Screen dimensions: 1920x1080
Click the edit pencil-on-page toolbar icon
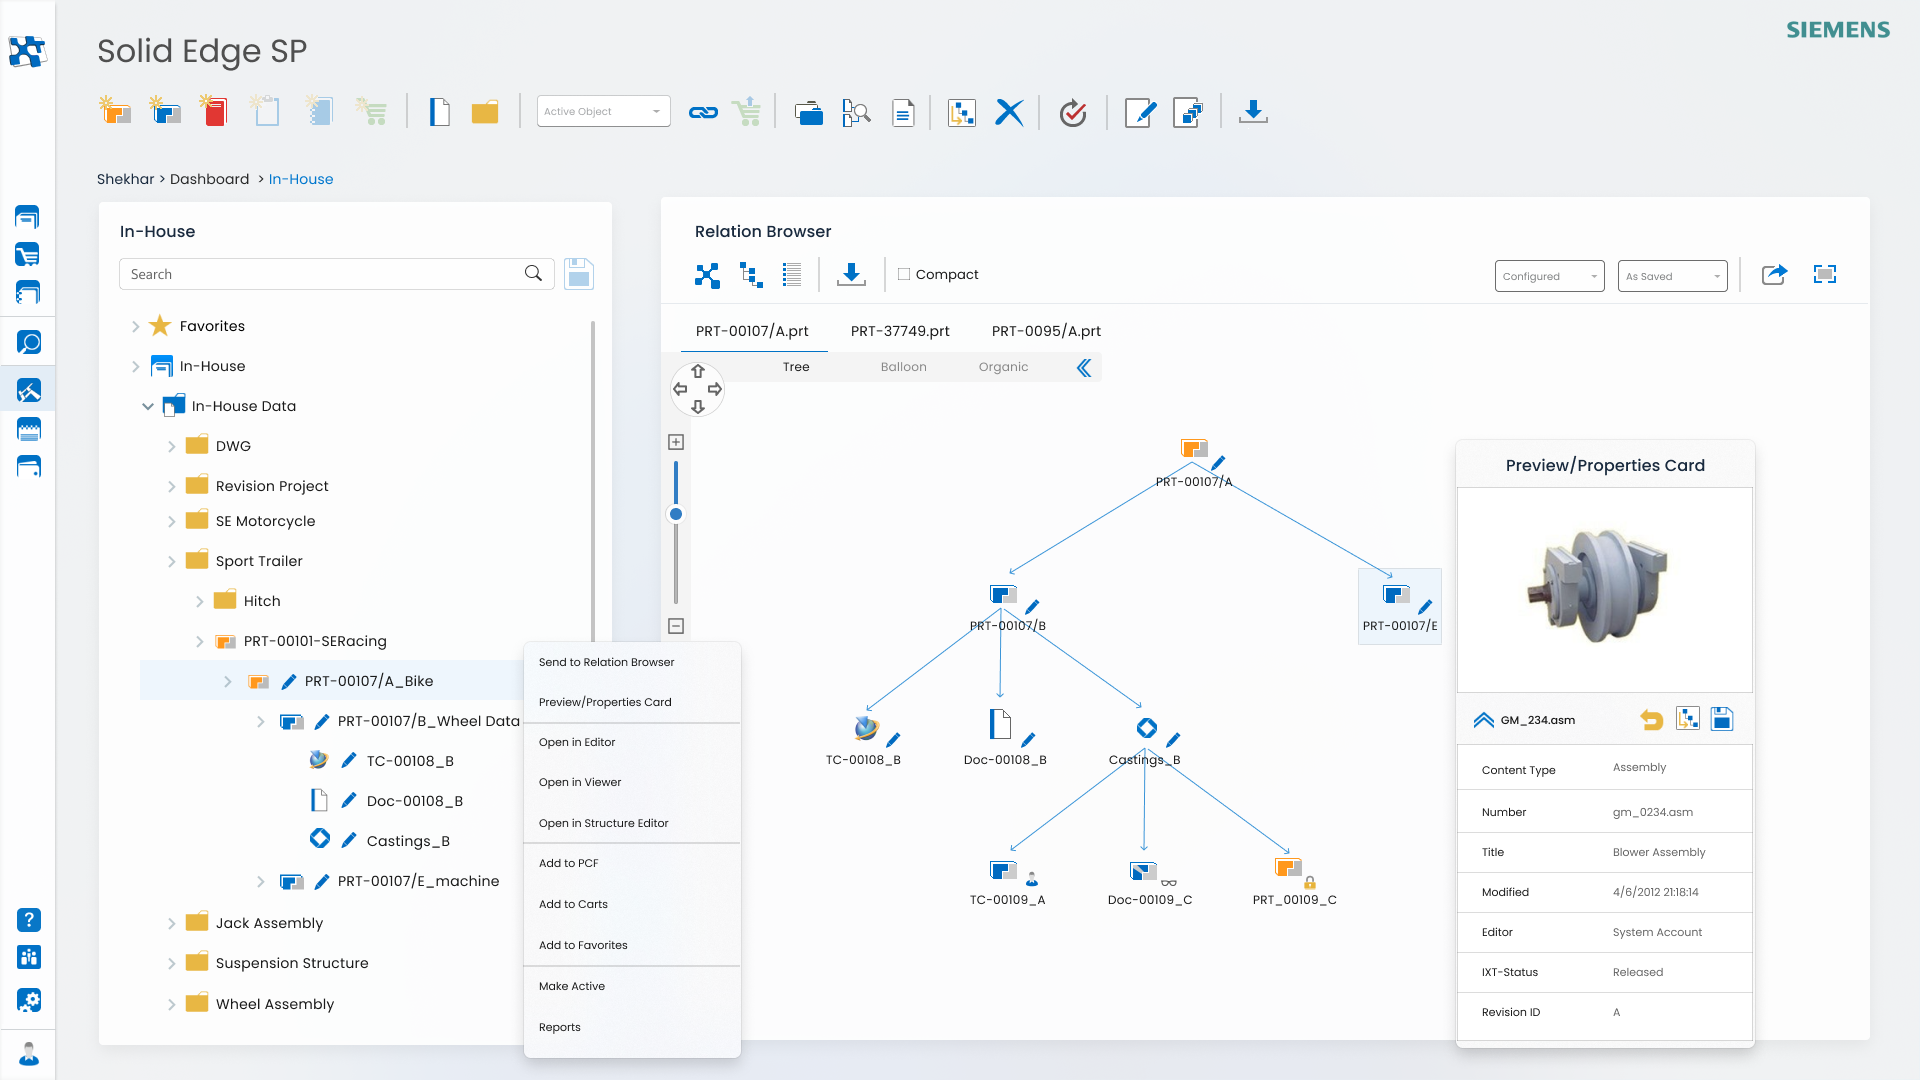[x=1141, y=113]
